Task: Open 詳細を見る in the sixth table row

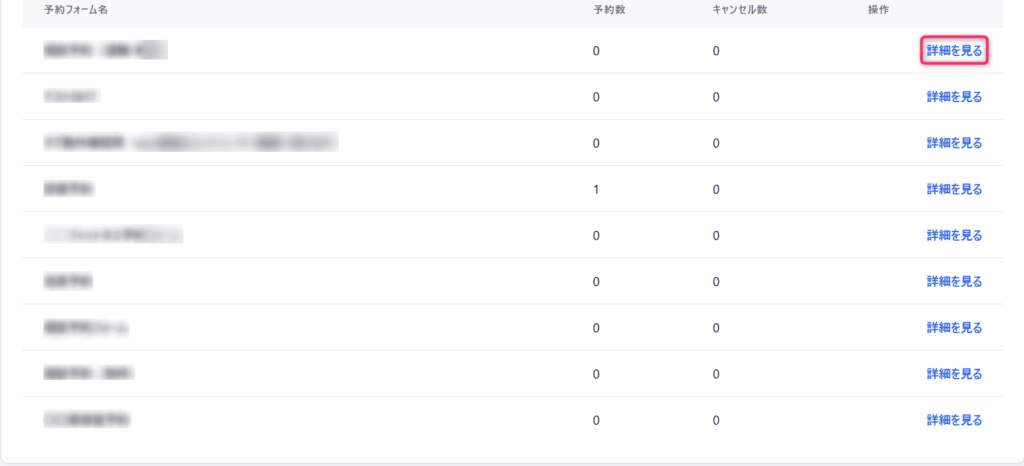Action: [954, 282]
